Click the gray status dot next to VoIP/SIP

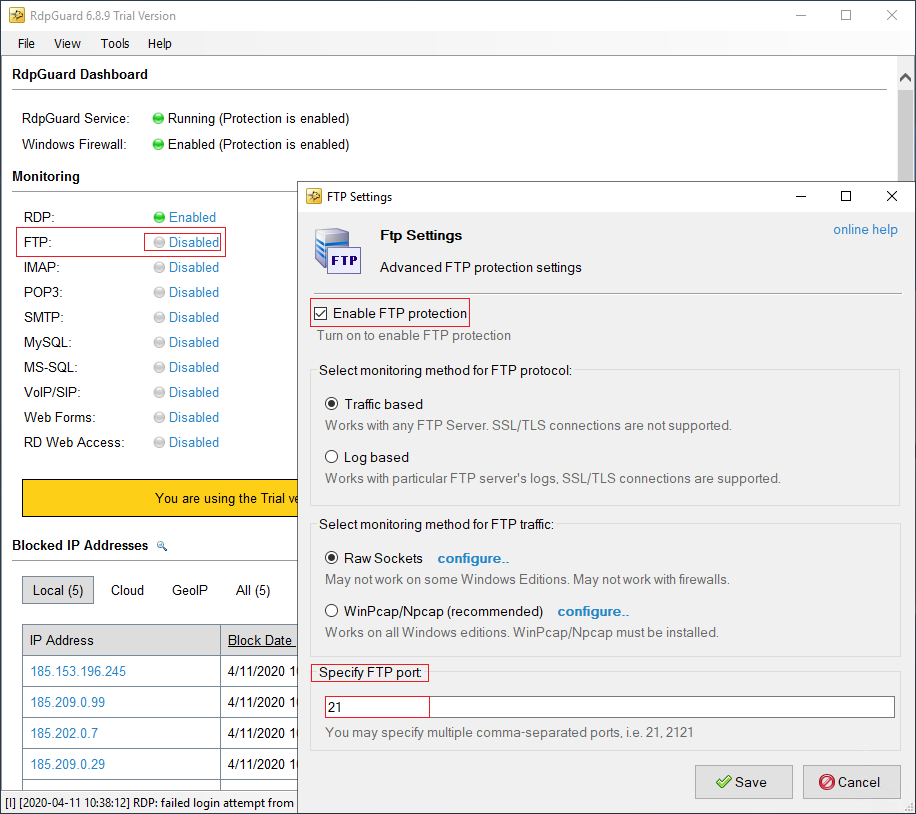click(x=159, y=393)
